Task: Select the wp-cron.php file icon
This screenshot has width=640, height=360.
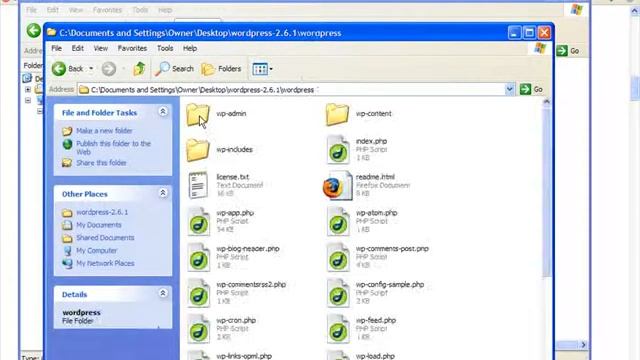Action: (198, 329)
